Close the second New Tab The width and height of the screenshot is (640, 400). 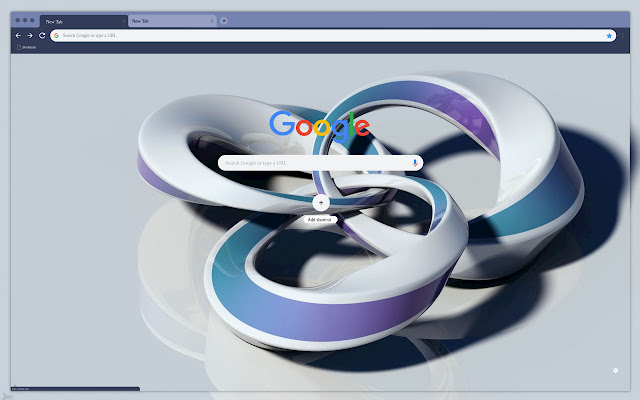[212, 21]
